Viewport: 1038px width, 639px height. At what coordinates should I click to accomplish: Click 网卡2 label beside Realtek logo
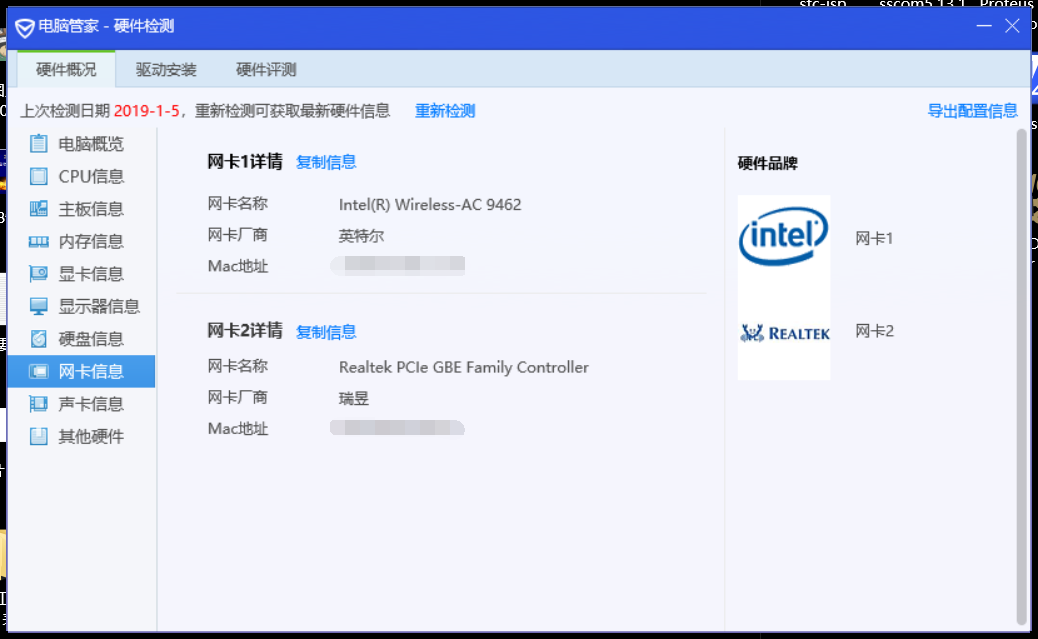(x=874, y=331)
